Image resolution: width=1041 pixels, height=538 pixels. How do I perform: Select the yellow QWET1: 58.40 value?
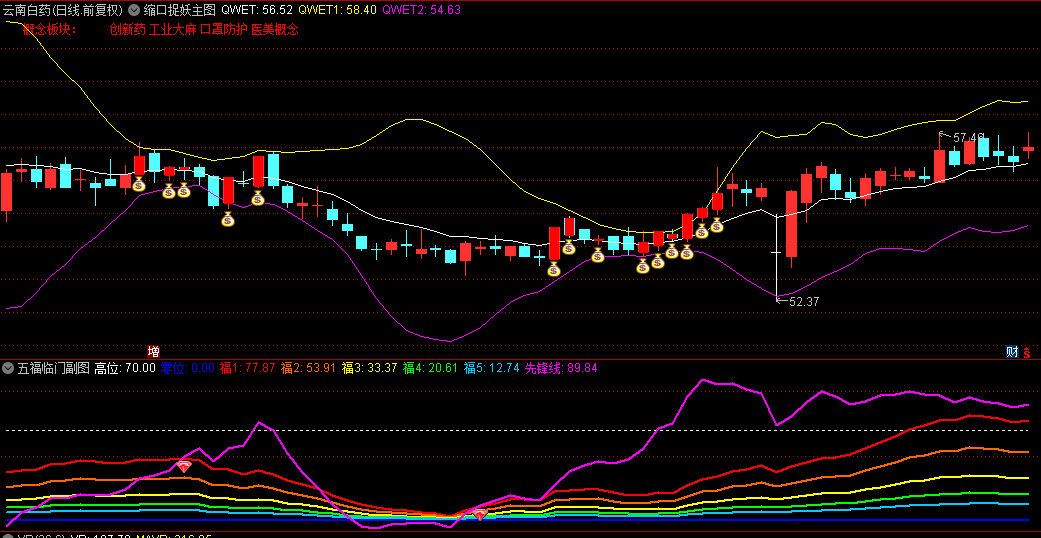337,10
